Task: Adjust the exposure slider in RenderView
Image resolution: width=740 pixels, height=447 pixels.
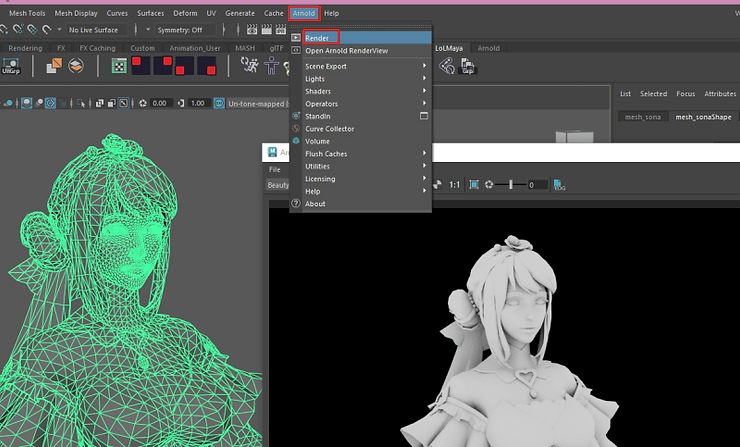Action: (x=511, y=185)
